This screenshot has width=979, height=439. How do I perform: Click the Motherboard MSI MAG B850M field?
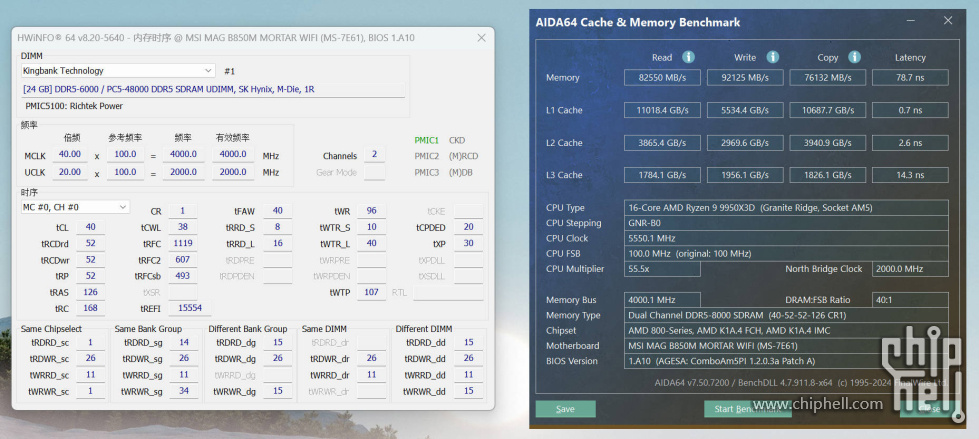(786, 346)
